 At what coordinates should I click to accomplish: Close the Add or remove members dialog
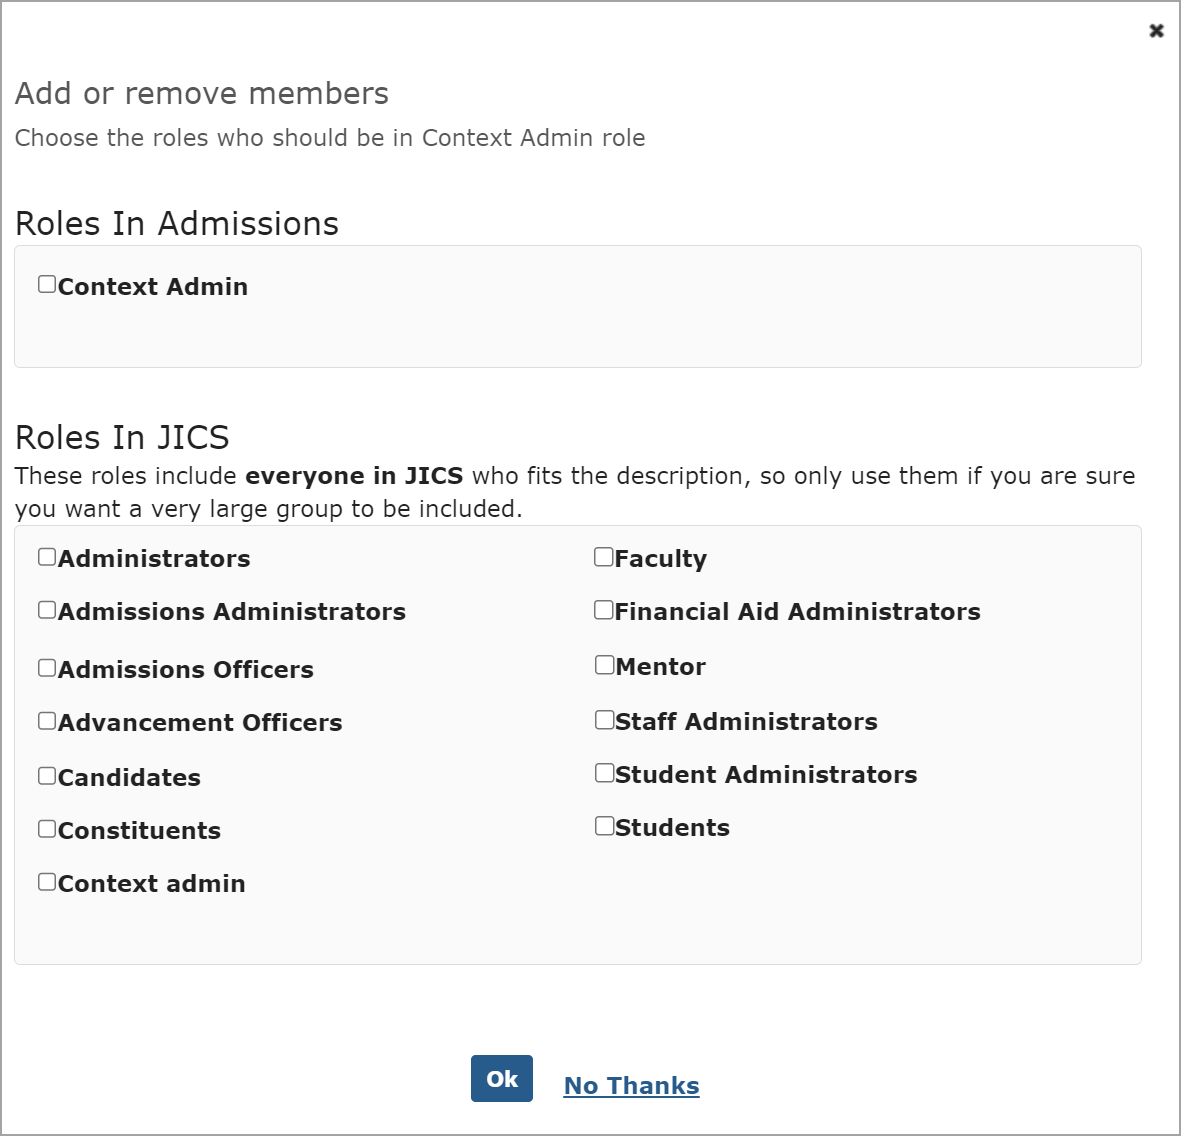click(1155, 31)
